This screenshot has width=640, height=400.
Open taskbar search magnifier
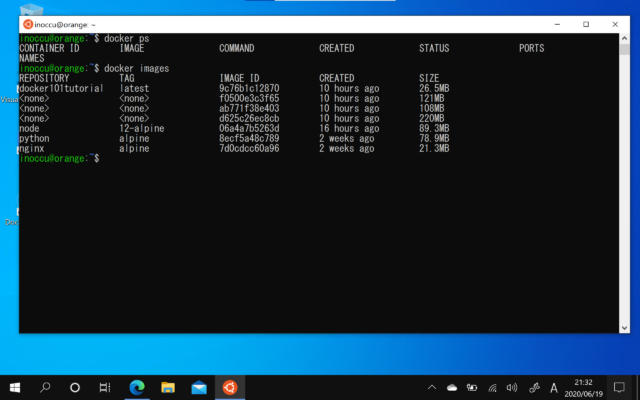45,387
